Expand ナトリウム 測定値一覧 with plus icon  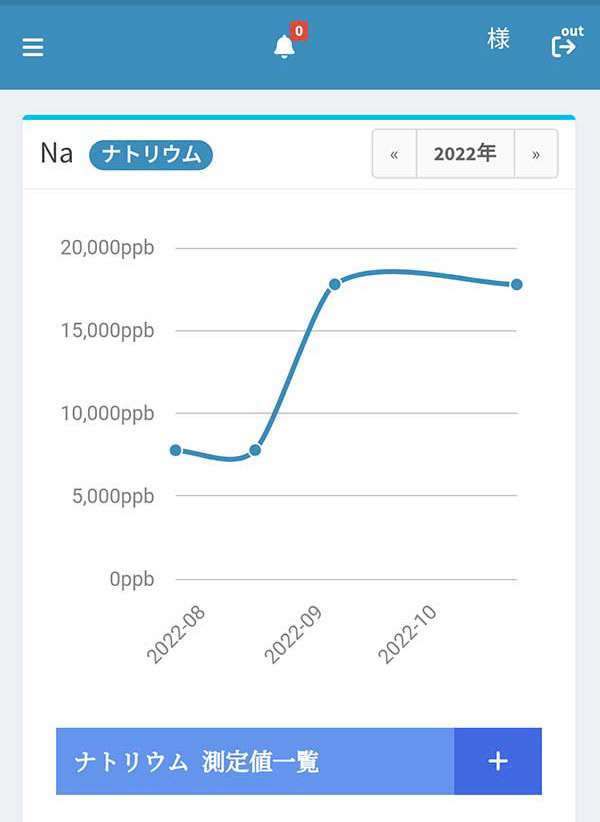click(x=498, y=761)
